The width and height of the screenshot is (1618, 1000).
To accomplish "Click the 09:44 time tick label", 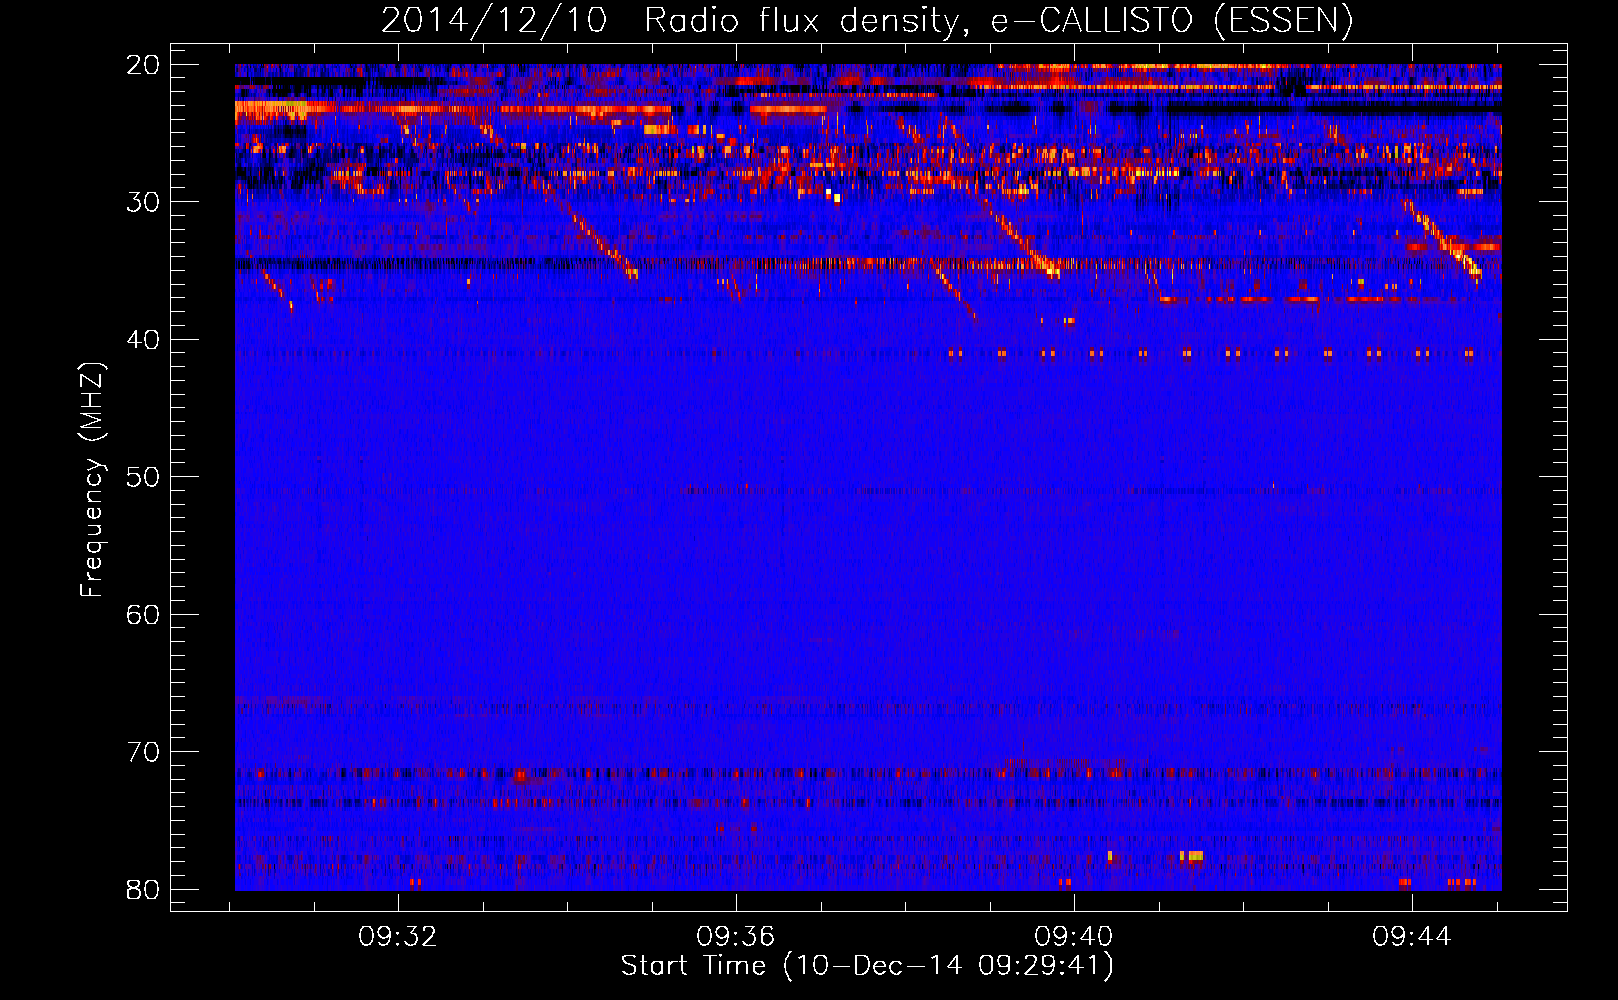I will coord(1412,937).
